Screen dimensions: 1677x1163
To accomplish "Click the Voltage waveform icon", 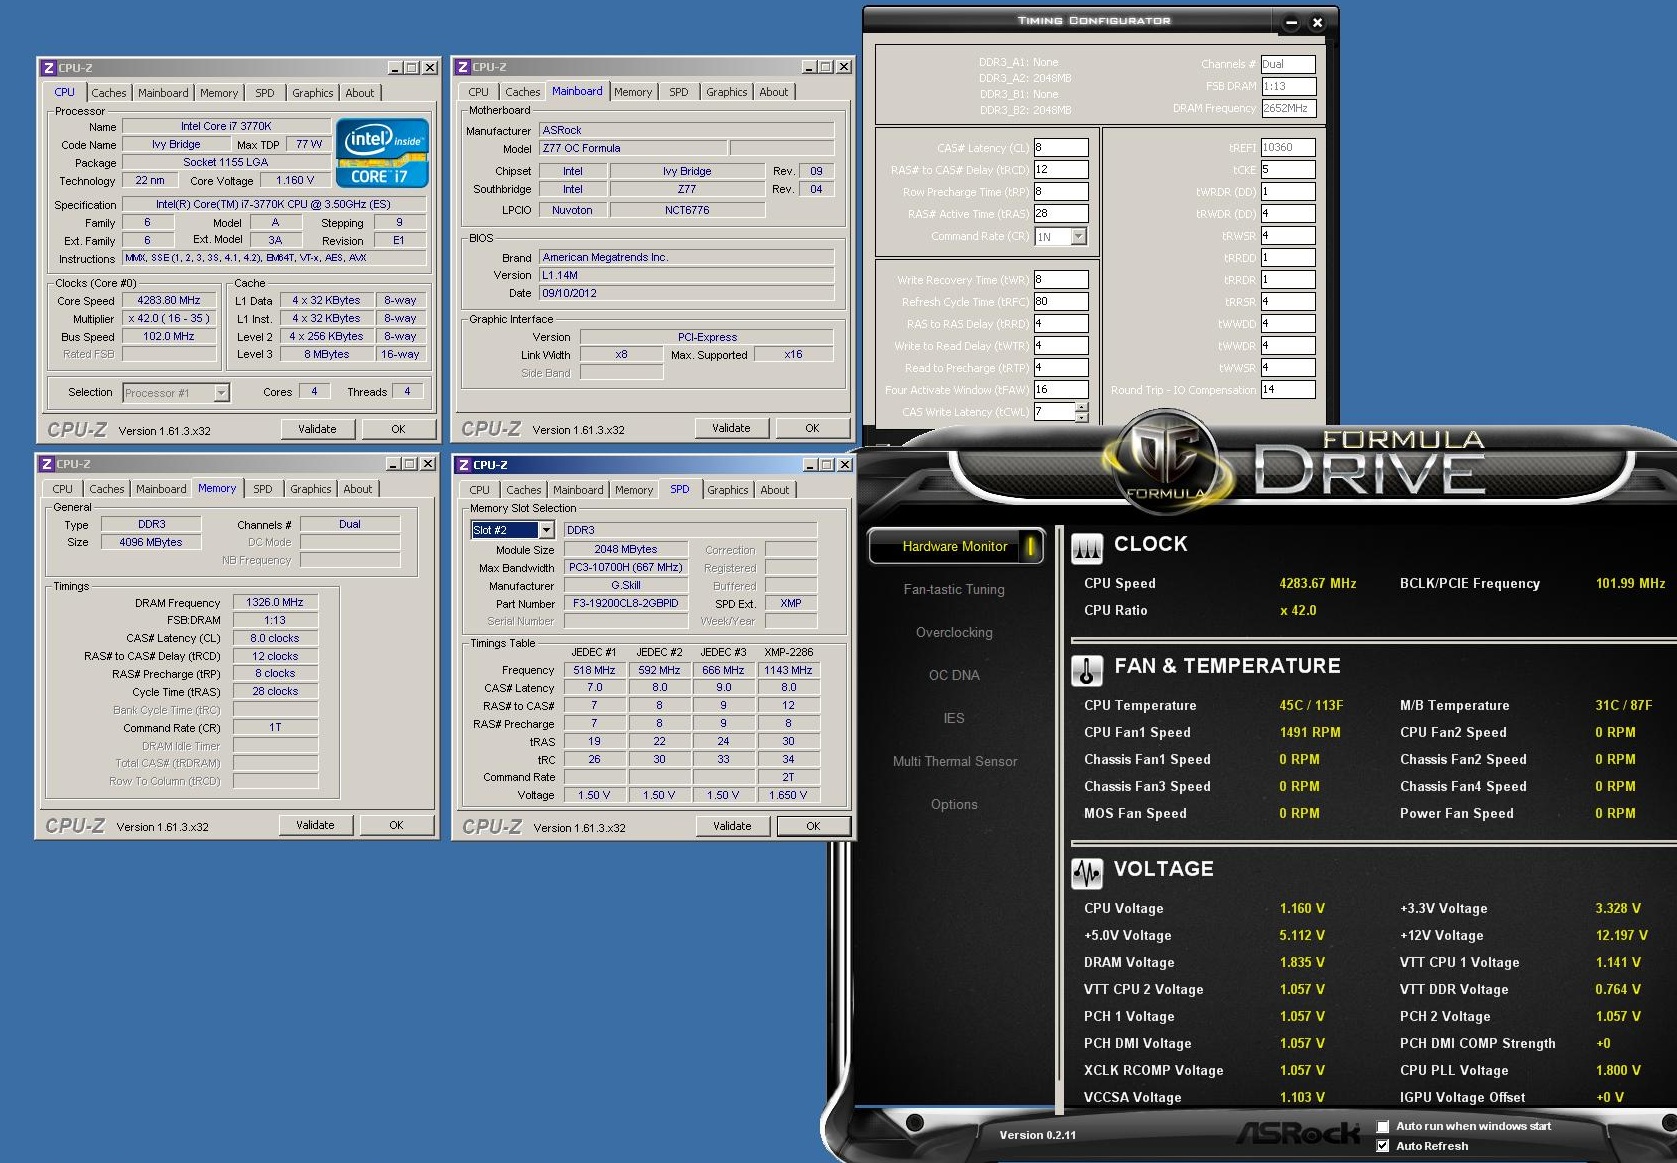I will (1086, 873).
